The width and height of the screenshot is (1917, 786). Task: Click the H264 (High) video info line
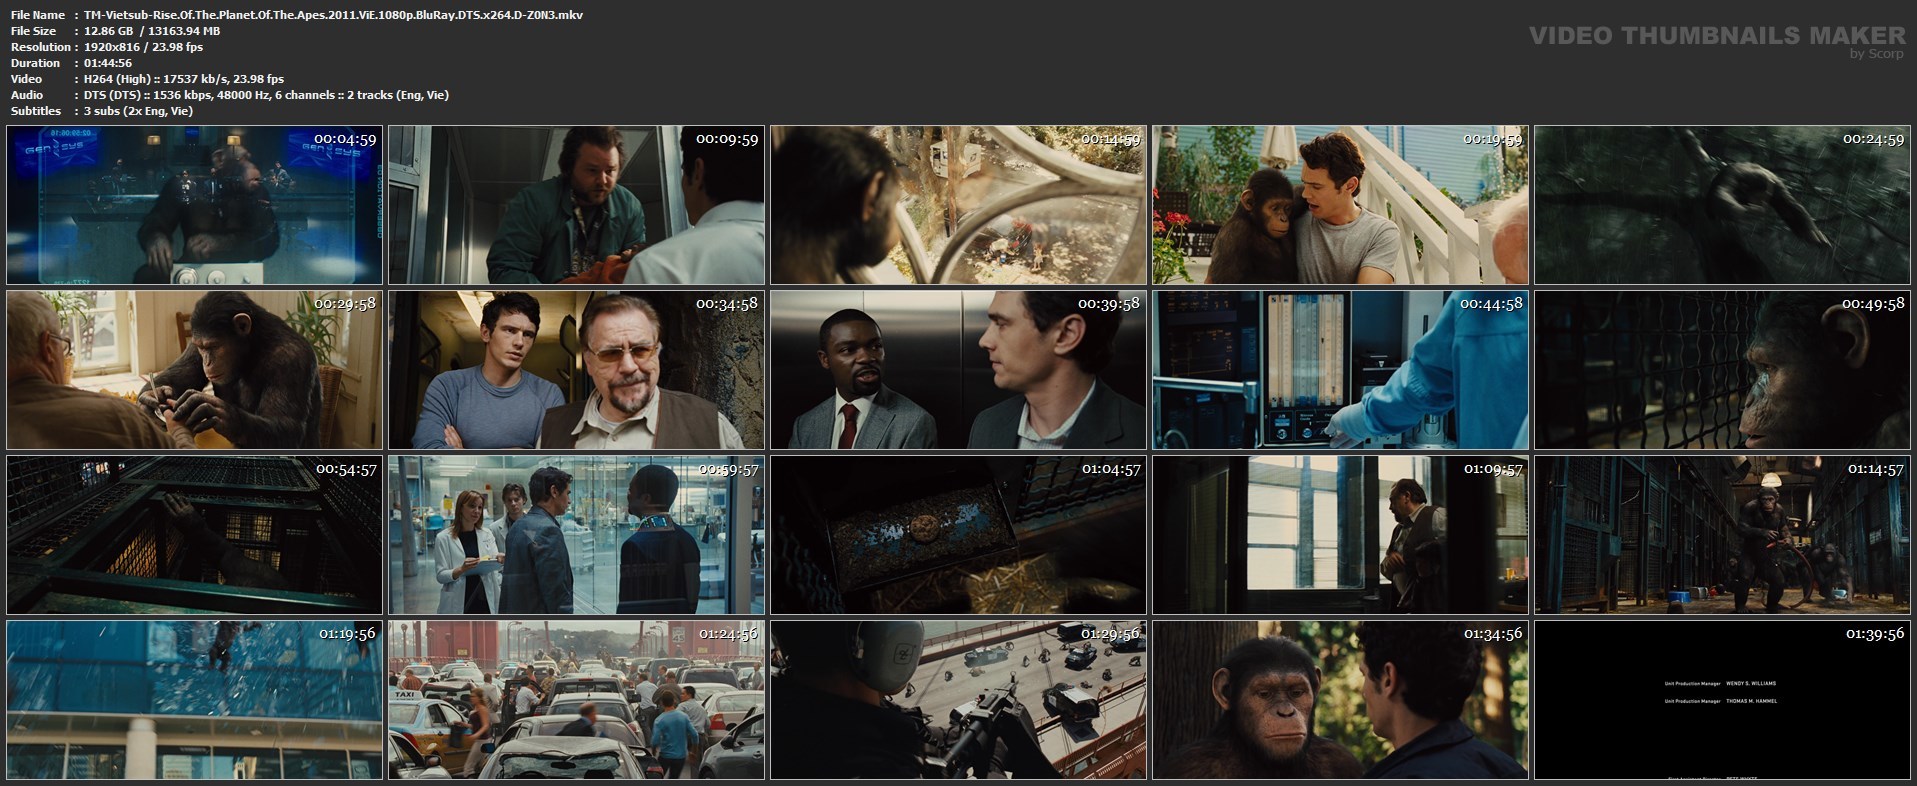click(x=184, y=79)
